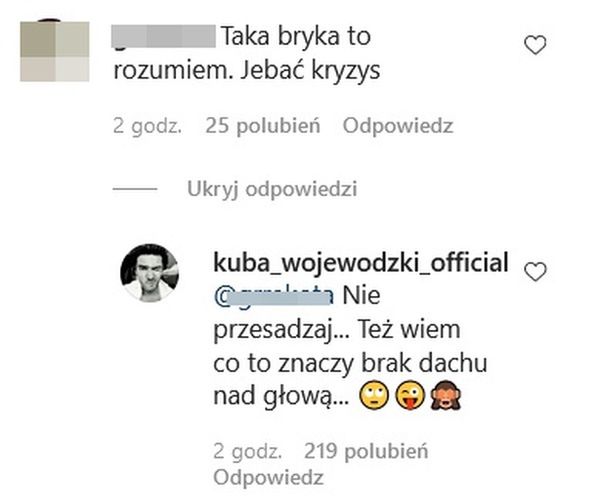Click the rolling eyes emoji
This screenshot has height=503, width=600.
[374, 396]
